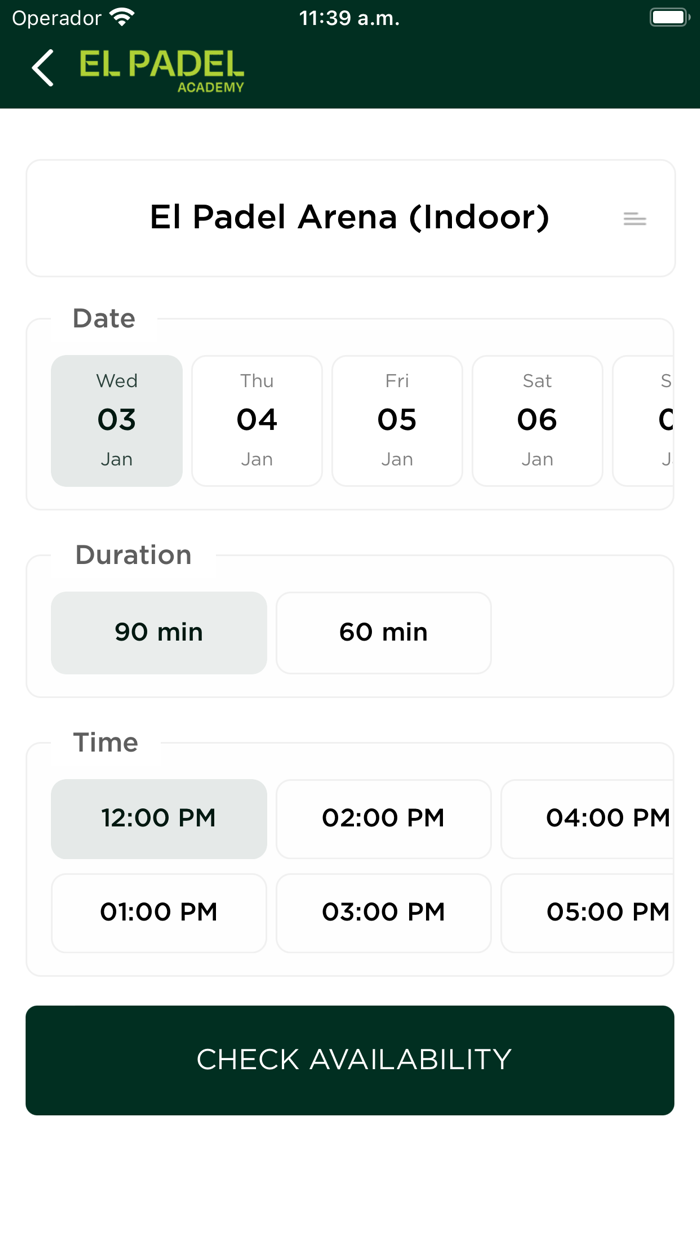This screenshot has width=700, height=1244.
Task: Choose Fri 05 Jan date
Action: tap(397, 421)
